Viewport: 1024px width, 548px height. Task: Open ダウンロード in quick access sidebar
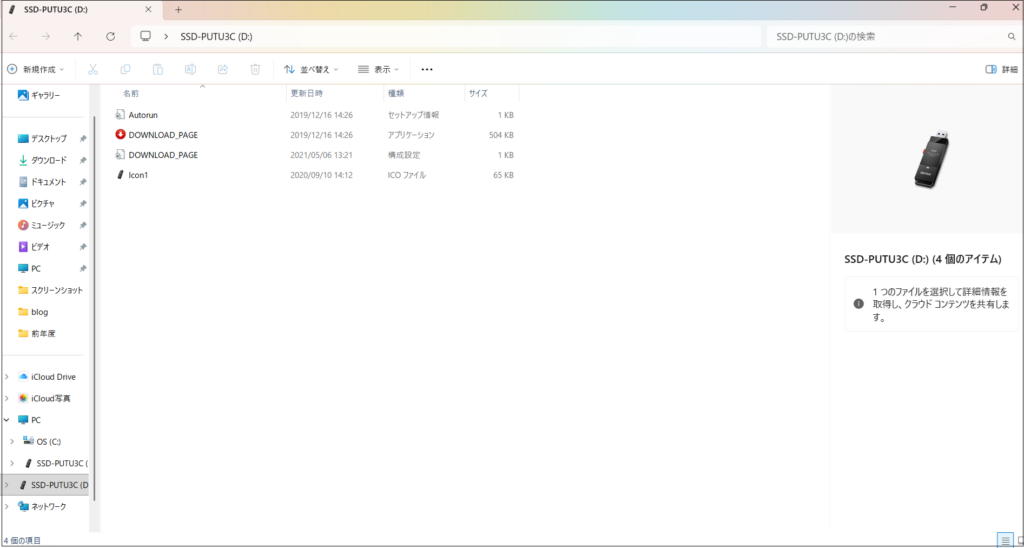48,160
